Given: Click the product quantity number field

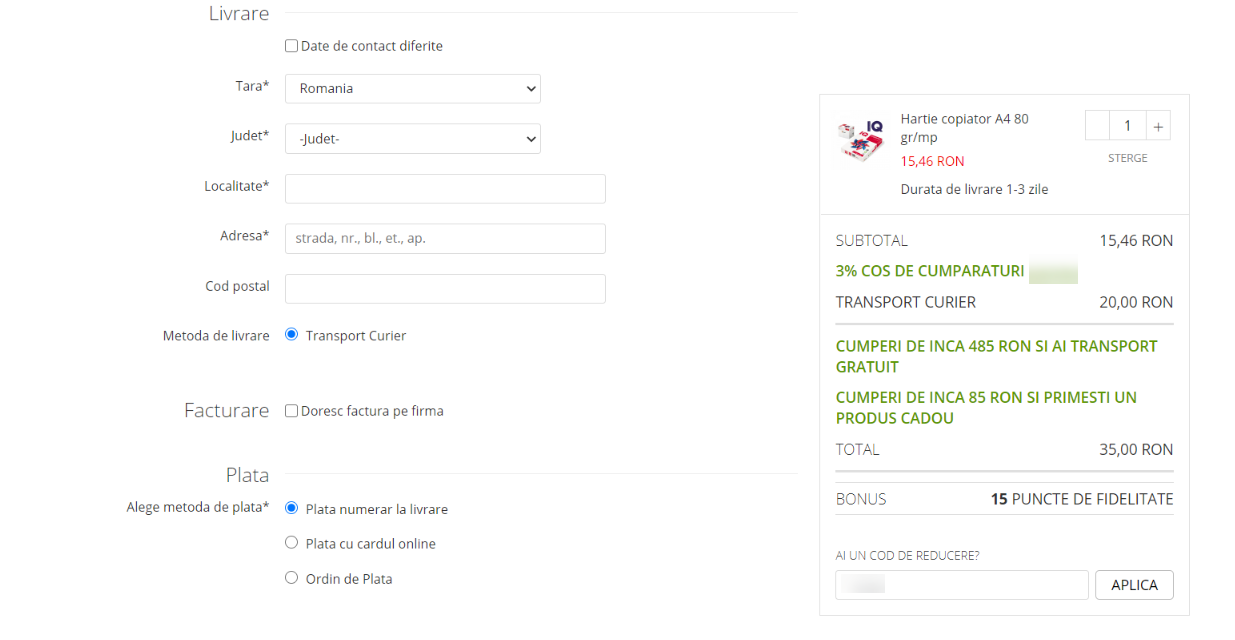Looking at the screenshot, I should [1127, 126].
